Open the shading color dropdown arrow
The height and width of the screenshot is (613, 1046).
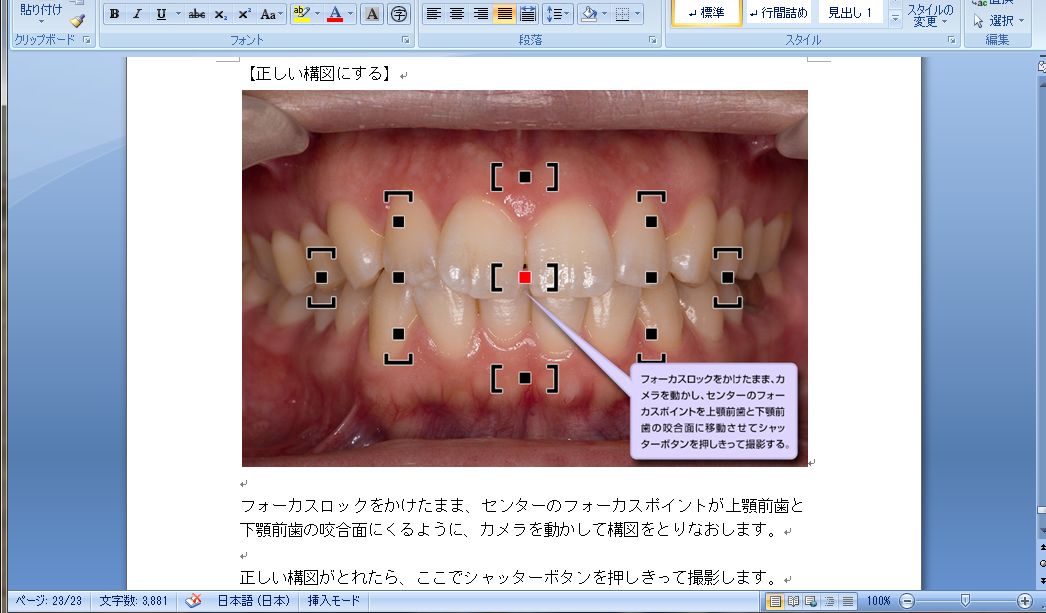point(604,14)
